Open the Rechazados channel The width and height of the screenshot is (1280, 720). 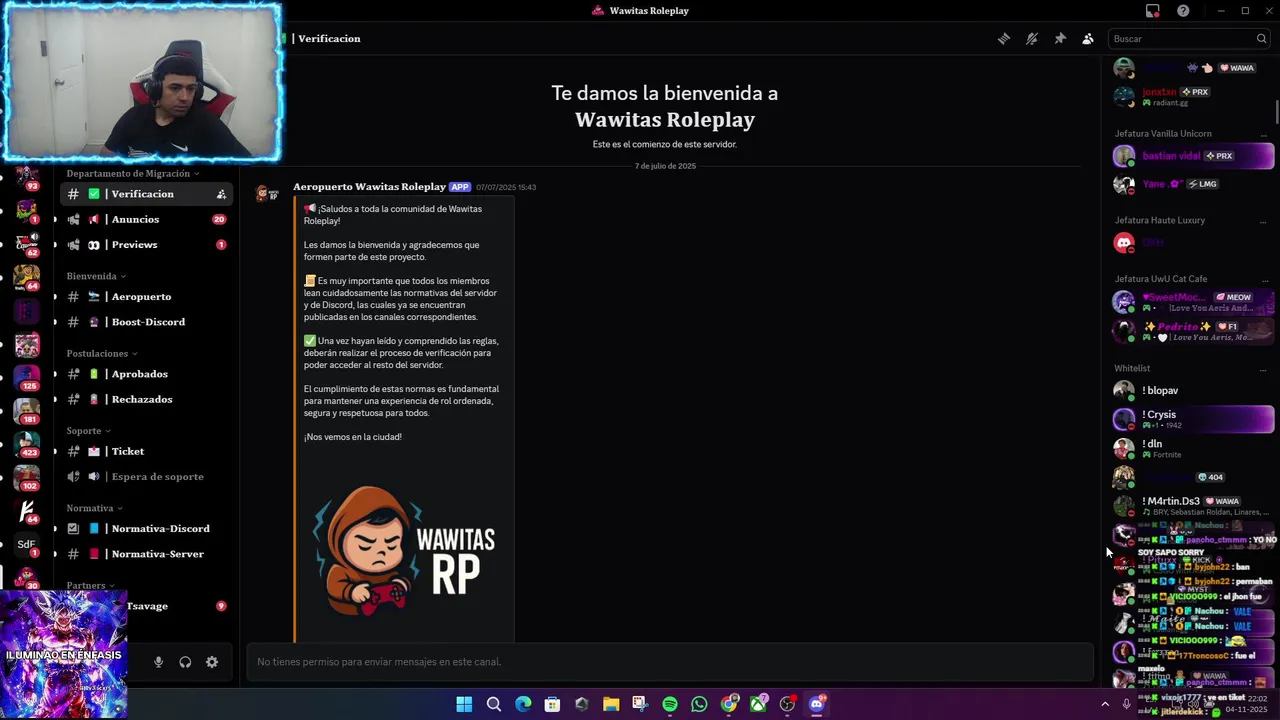(x=148, y=399)
